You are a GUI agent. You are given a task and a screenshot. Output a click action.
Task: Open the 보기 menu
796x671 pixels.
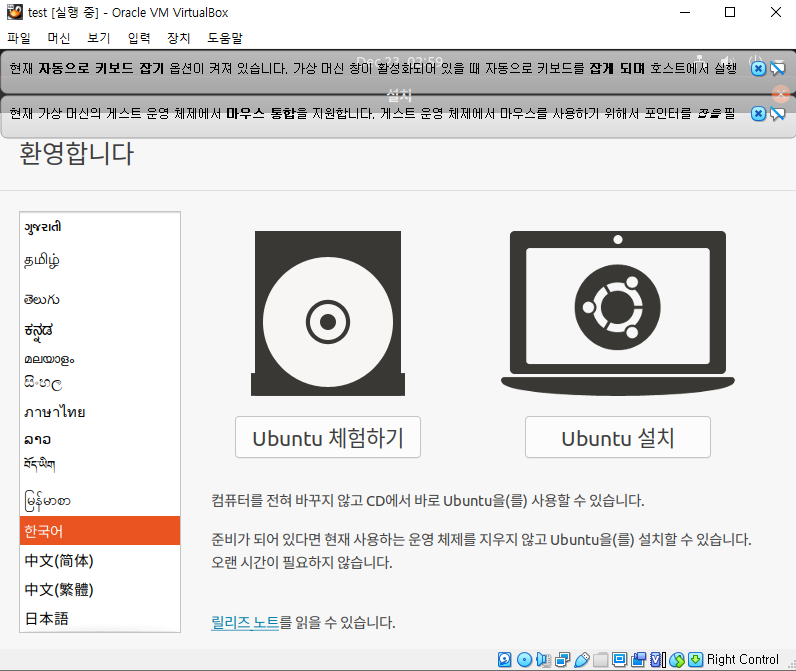coord(98,38)
